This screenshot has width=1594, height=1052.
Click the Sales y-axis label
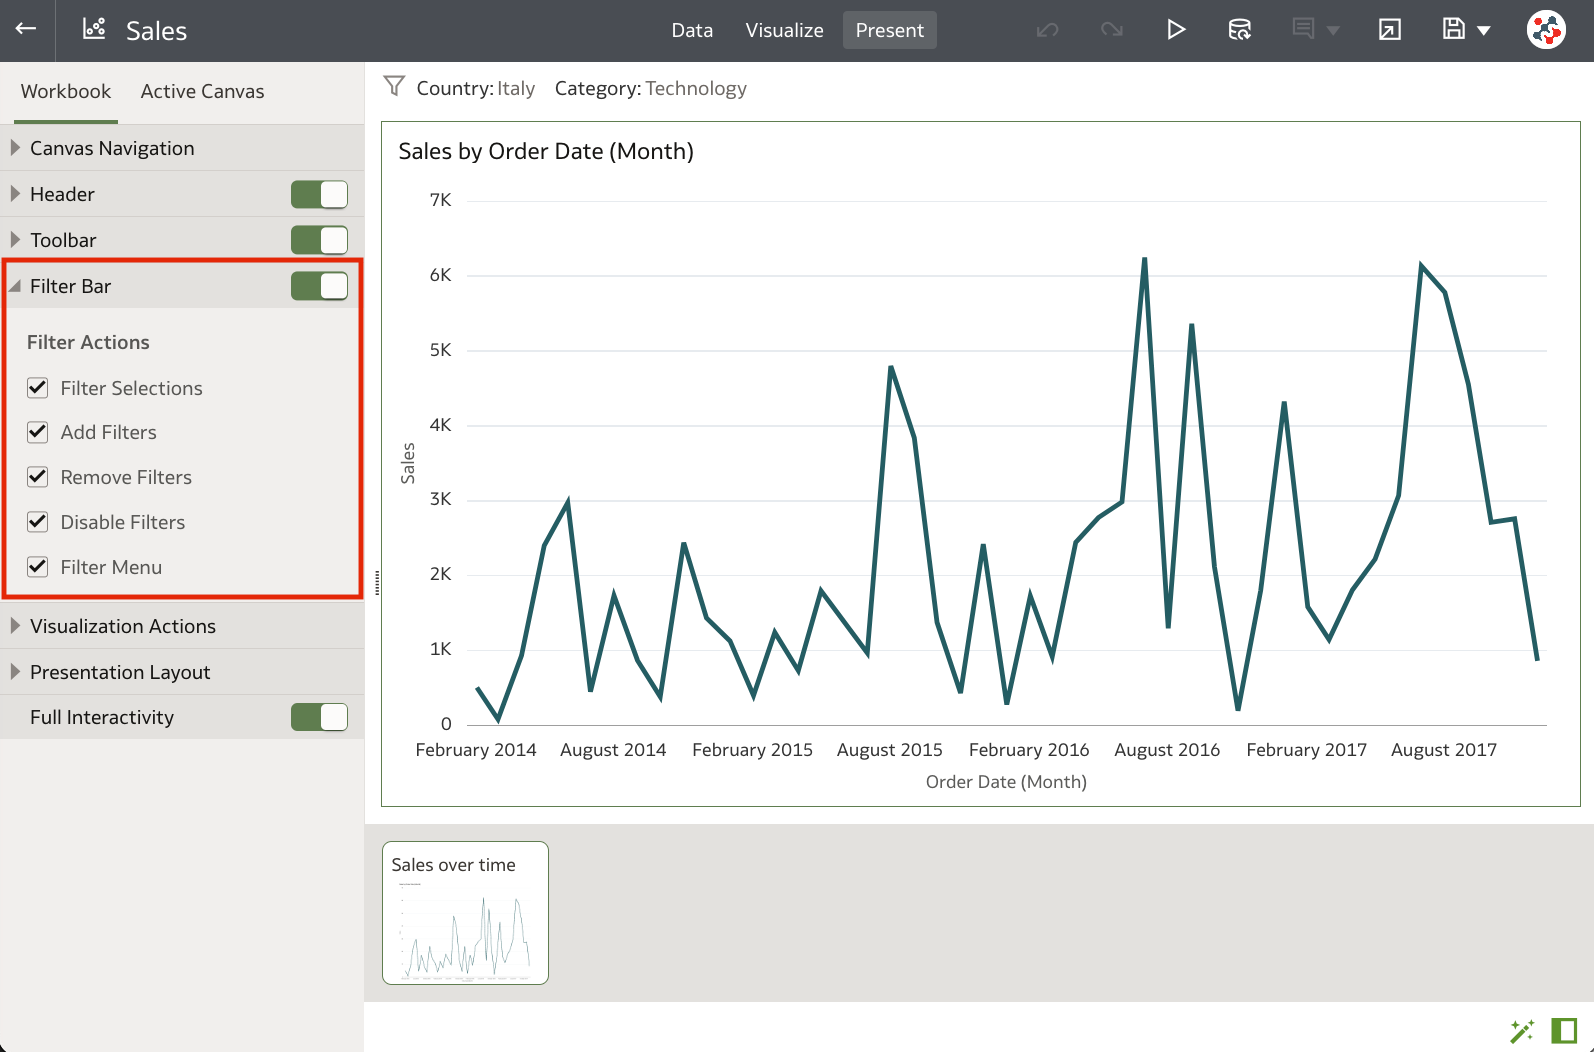tap(408, 463)
